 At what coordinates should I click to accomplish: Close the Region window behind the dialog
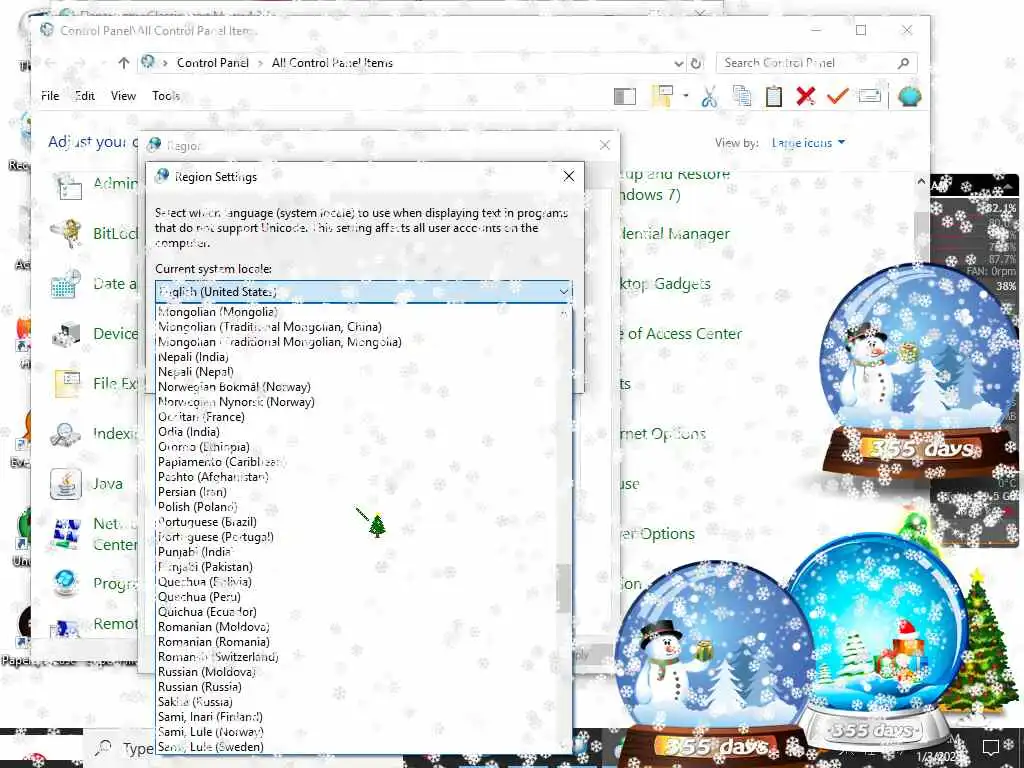605,145
